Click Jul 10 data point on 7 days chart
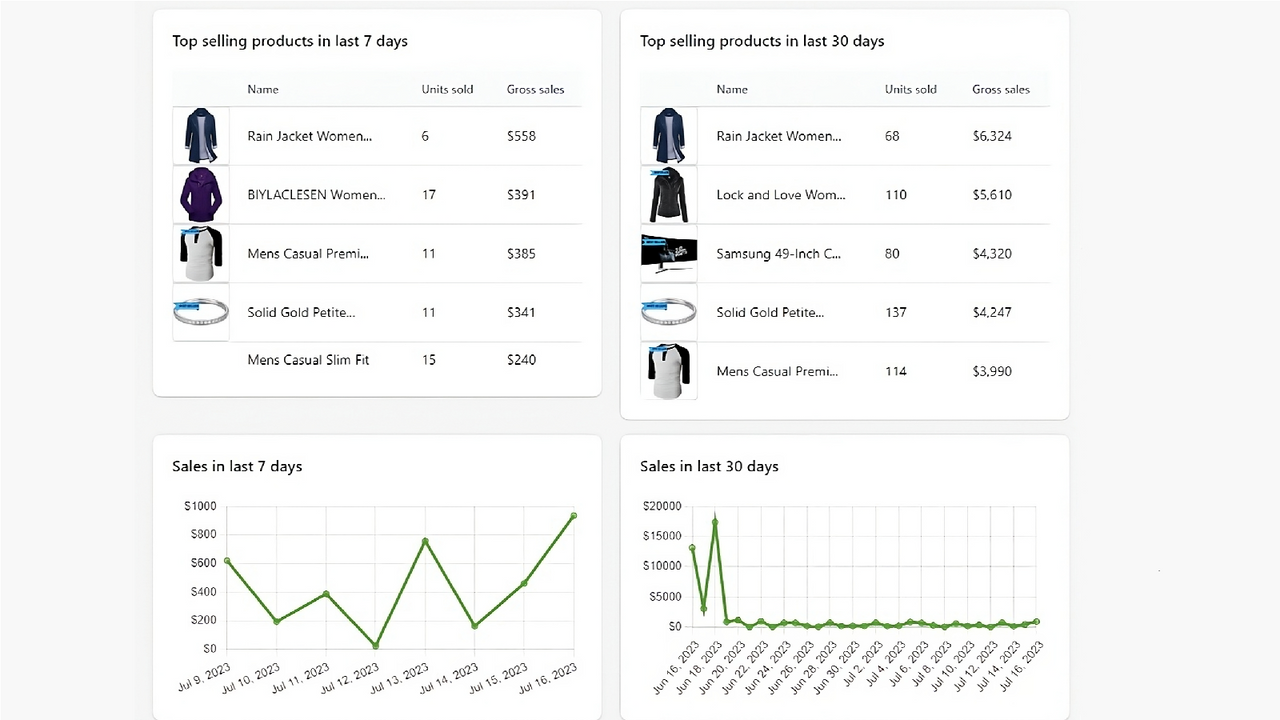This screenshot has height=720, width=1280. 277,621
